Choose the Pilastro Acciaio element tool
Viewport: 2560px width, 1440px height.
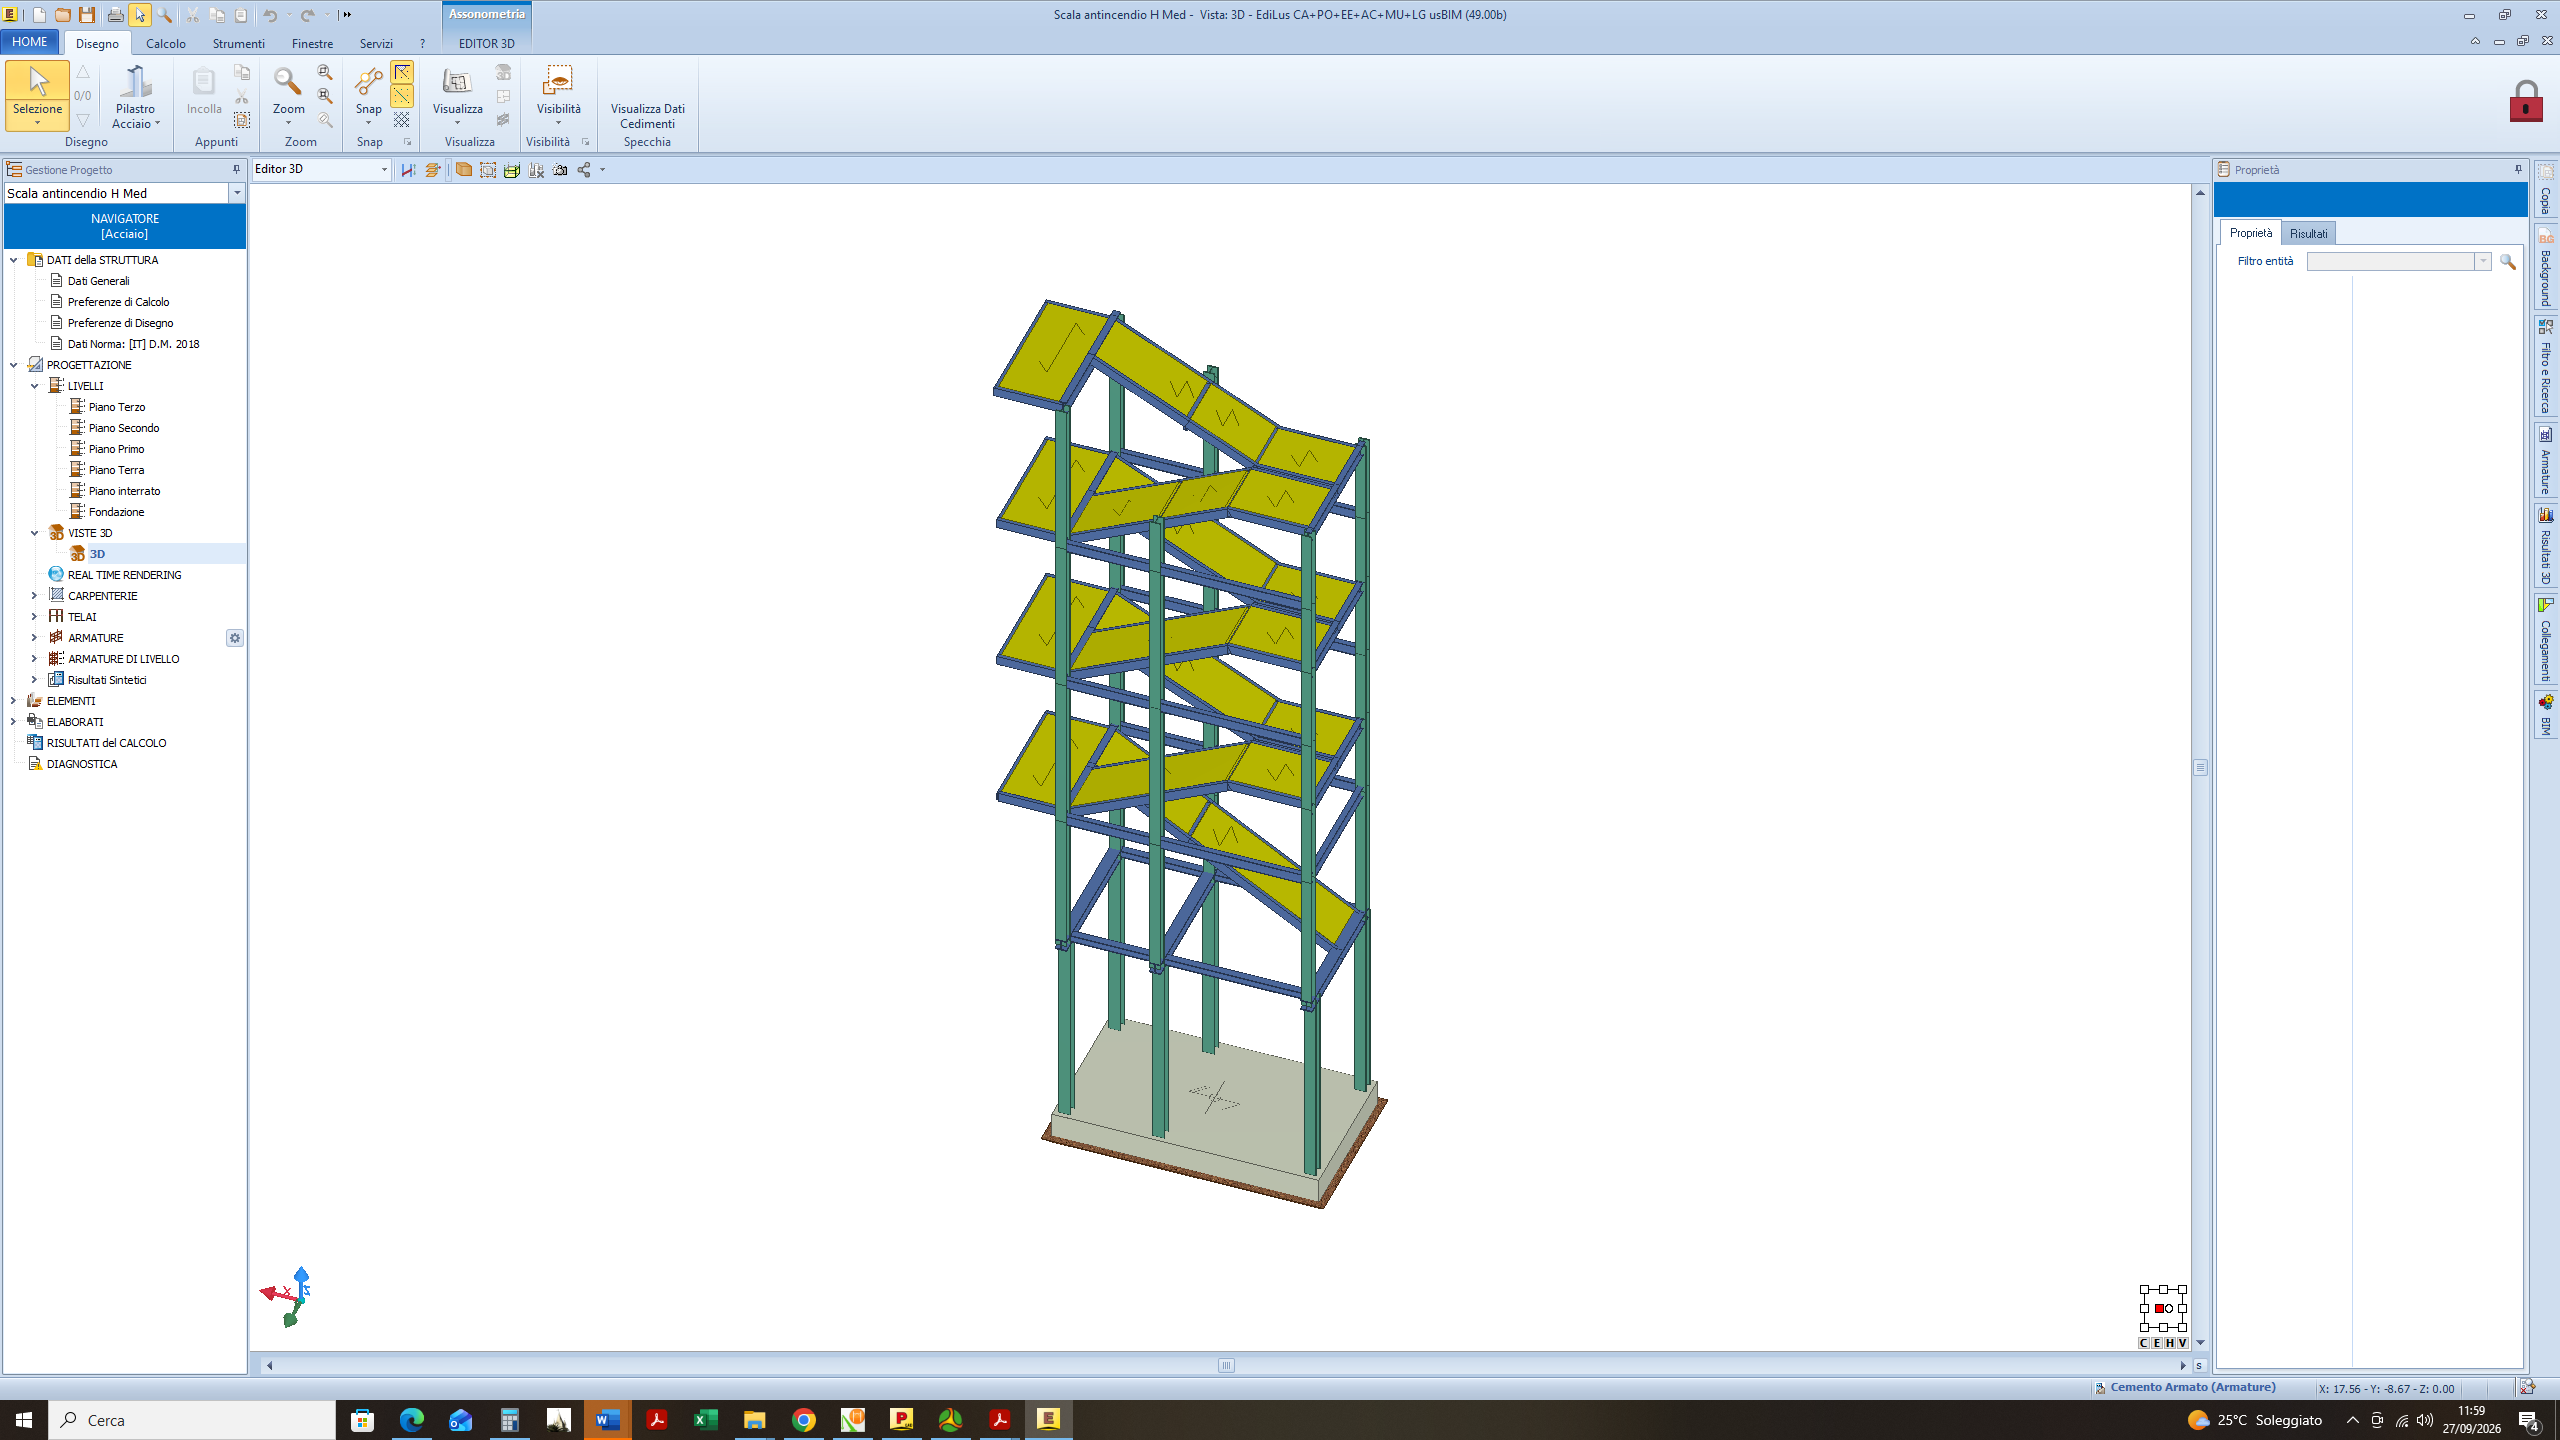point(136,96)
